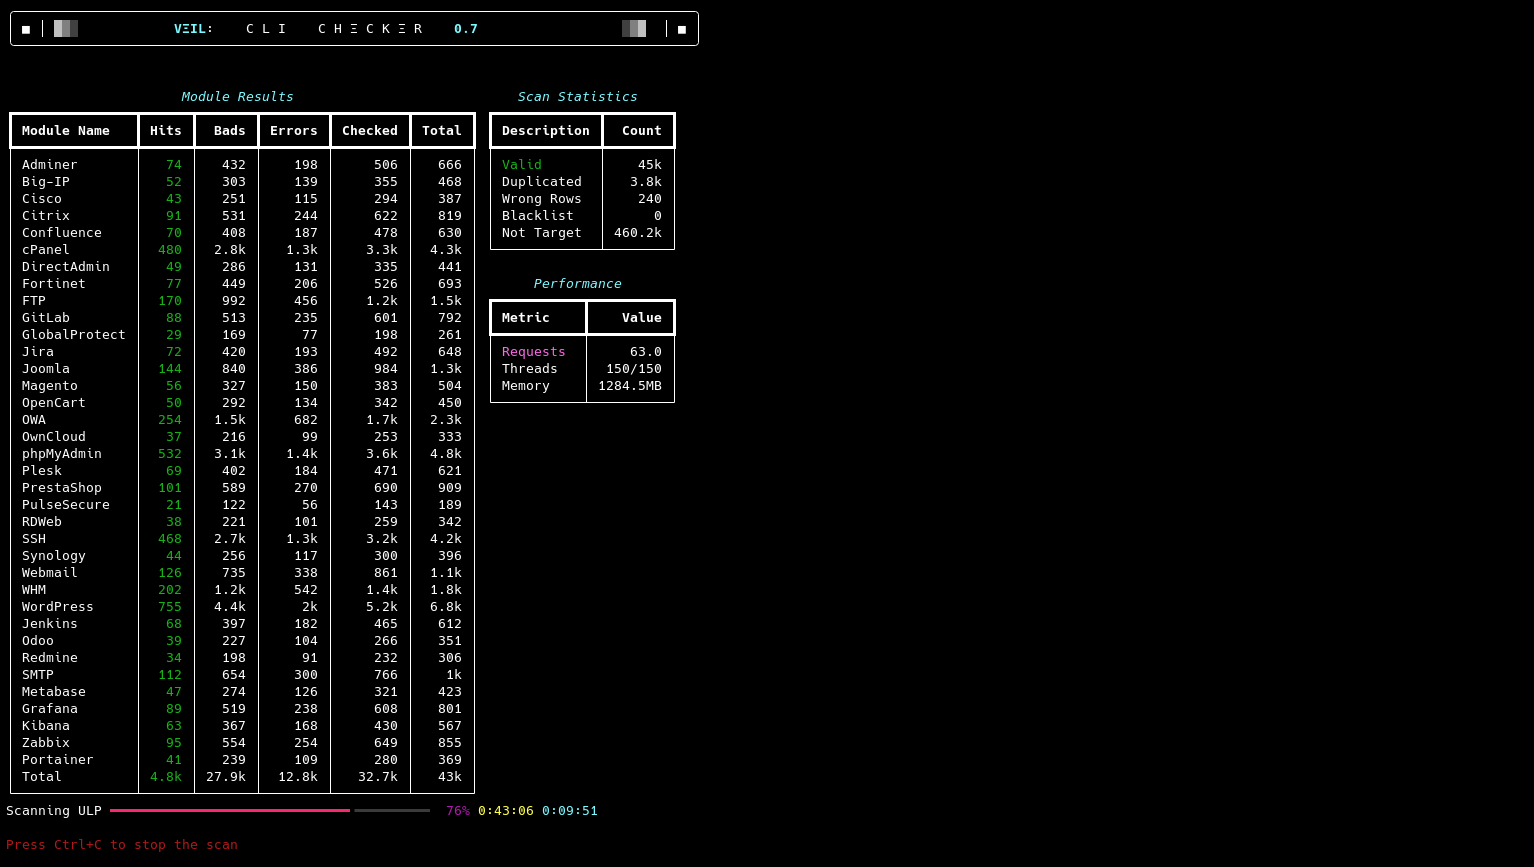Click the Value column header

(642, 318)
